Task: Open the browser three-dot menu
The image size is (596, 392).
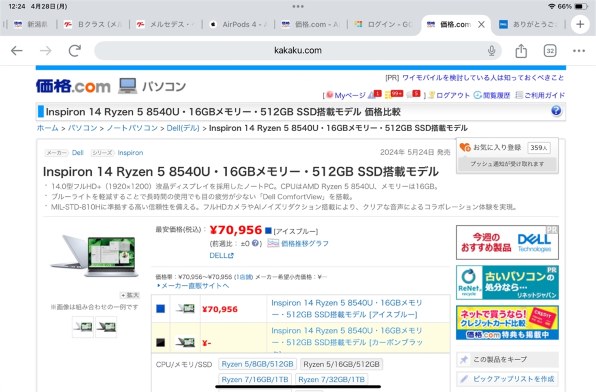Action: (579, 51)
